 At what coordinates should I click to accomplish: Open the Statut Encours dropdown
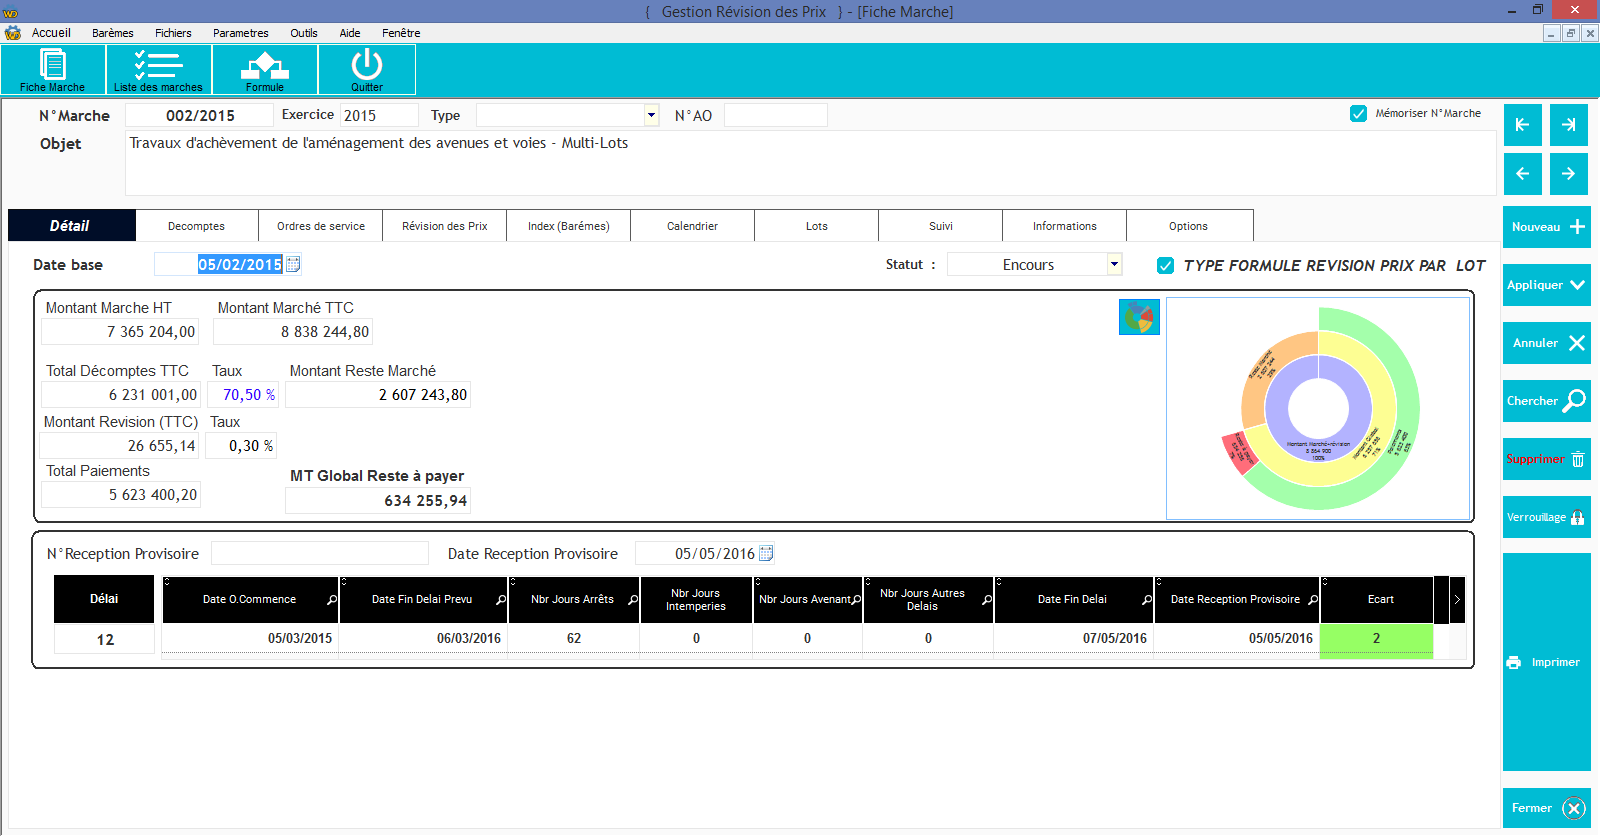(1114, 265)
